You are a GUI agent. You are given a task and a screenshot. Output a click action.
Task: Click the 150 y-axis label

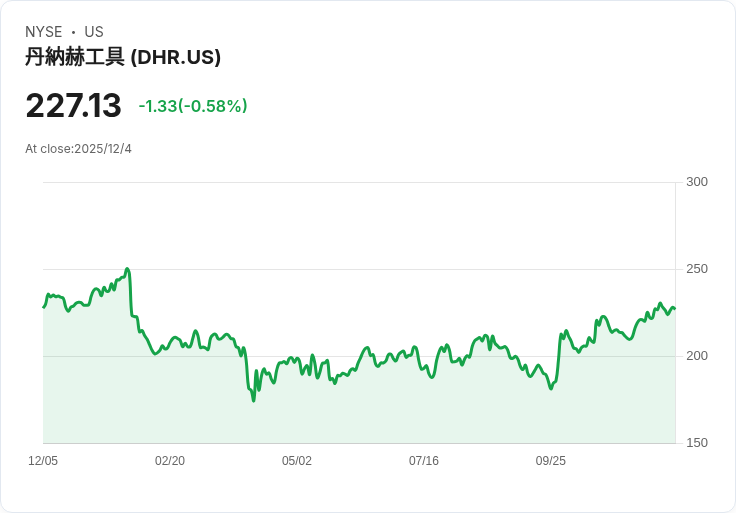697,443
